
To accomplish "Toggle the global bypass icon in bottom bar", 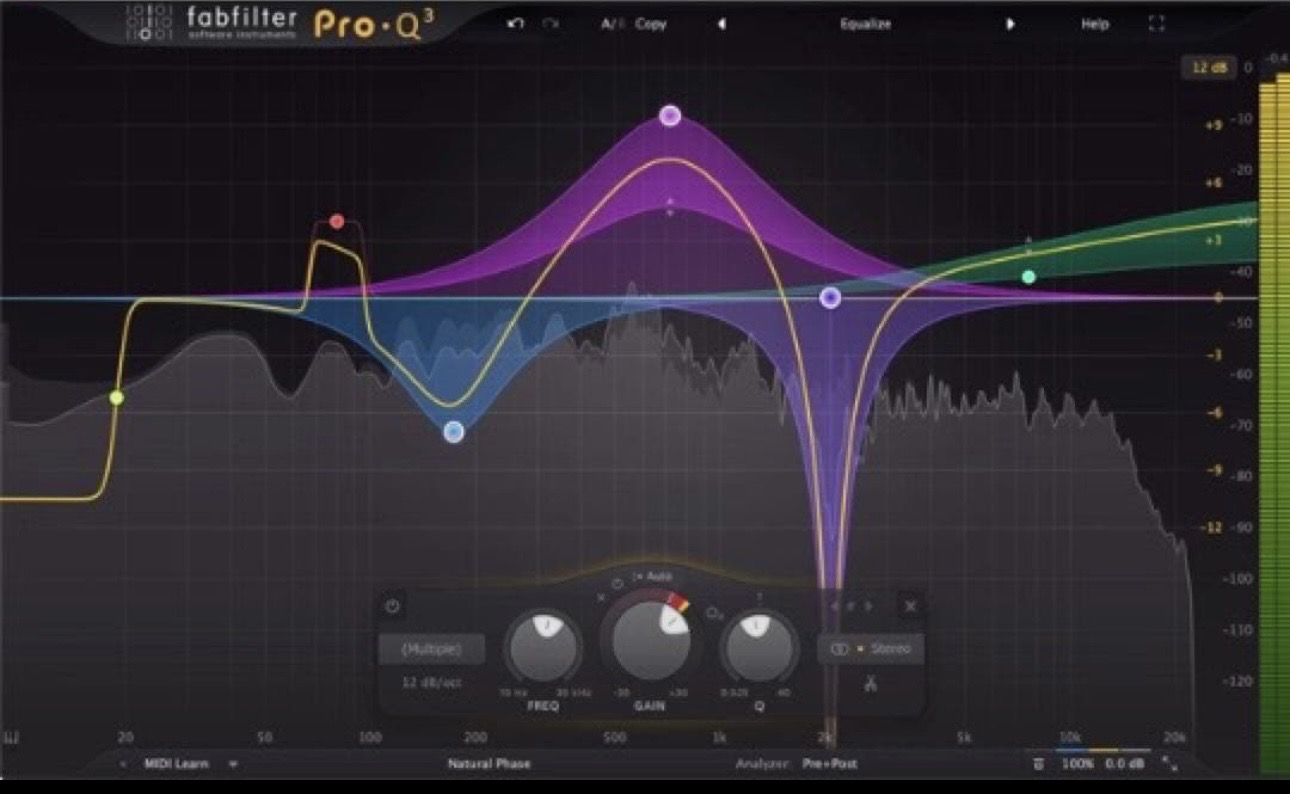I will [1038, 764].
